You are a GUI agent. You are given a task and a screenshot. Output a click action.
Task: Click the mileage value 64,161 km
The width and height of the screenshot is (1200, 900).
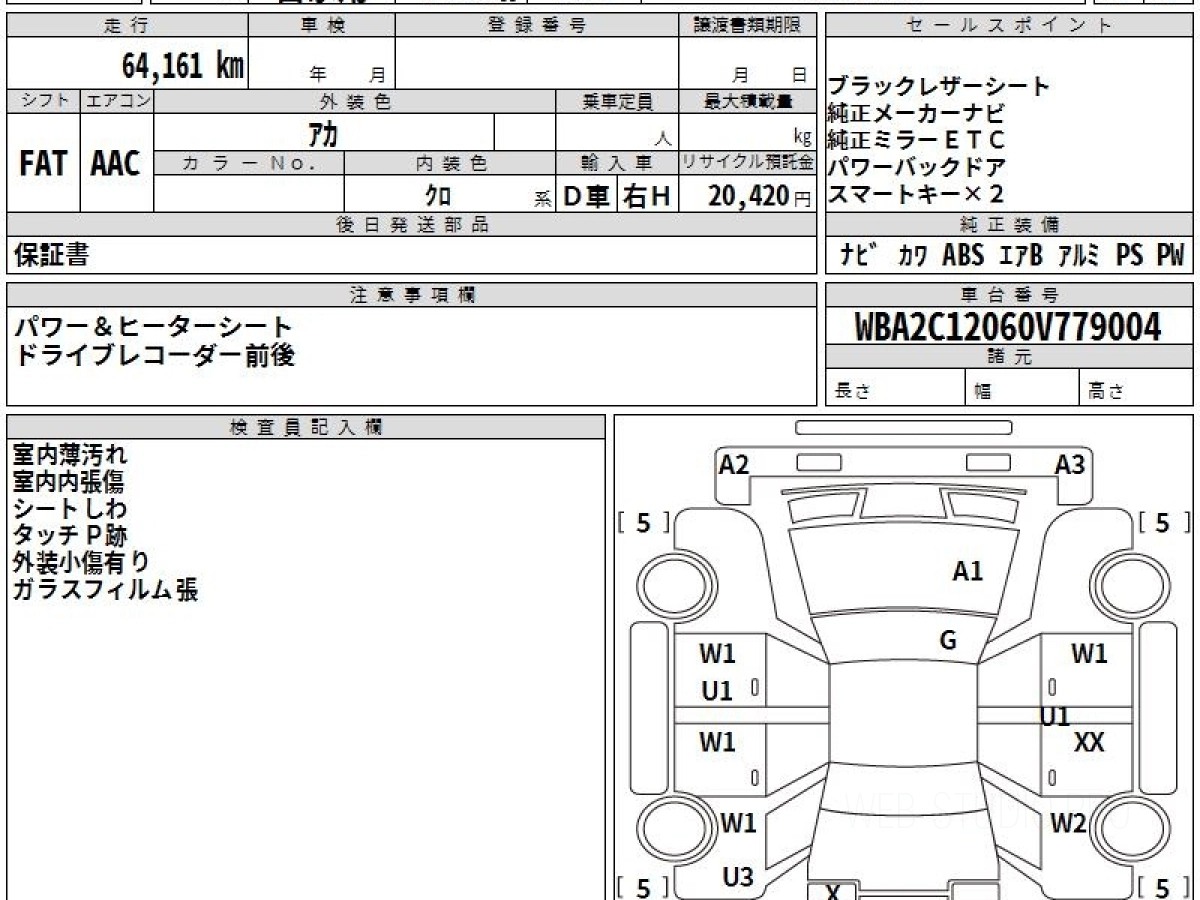pyautogui.click(x=183, y=66)
